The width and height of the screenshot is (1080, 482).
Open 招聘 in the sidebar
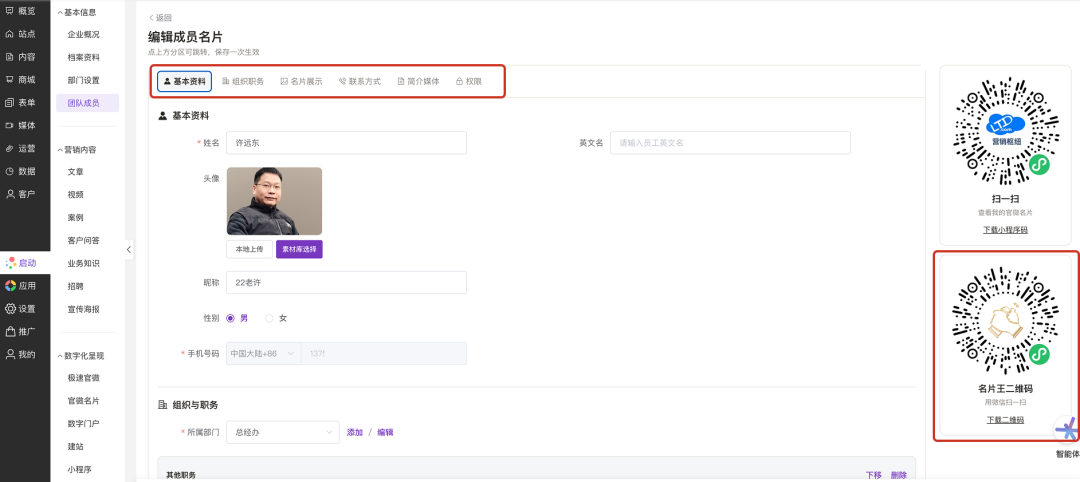[x=76, y=286]
